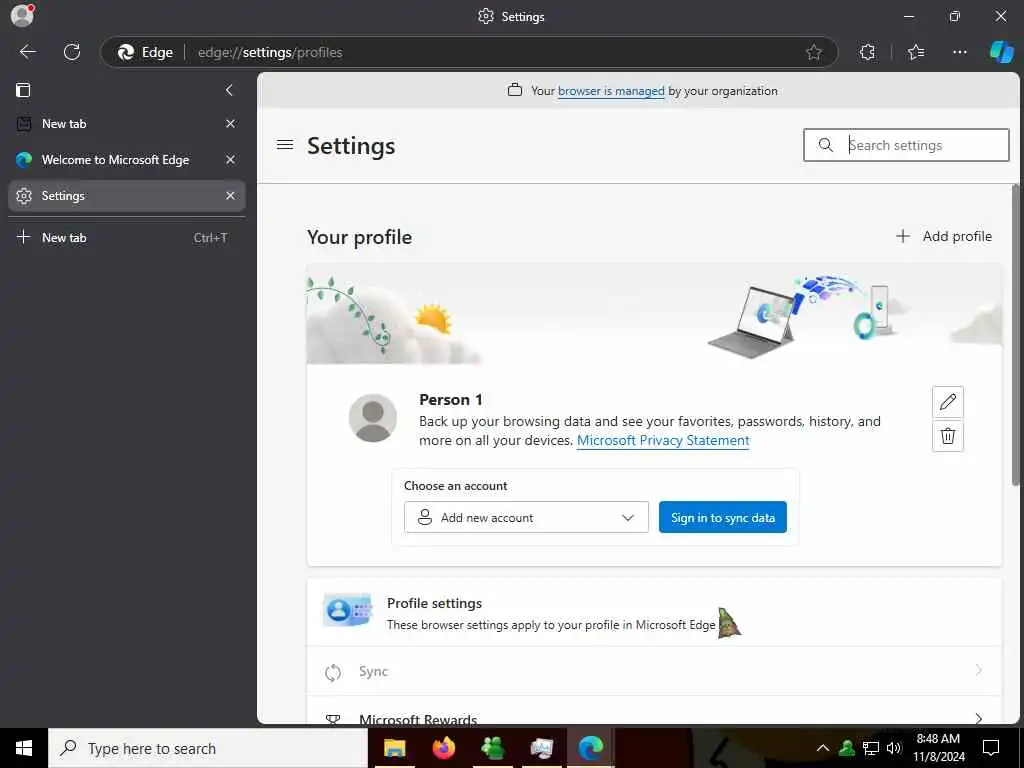
Task: Switch to the first New tab
Action: point(127,123)
